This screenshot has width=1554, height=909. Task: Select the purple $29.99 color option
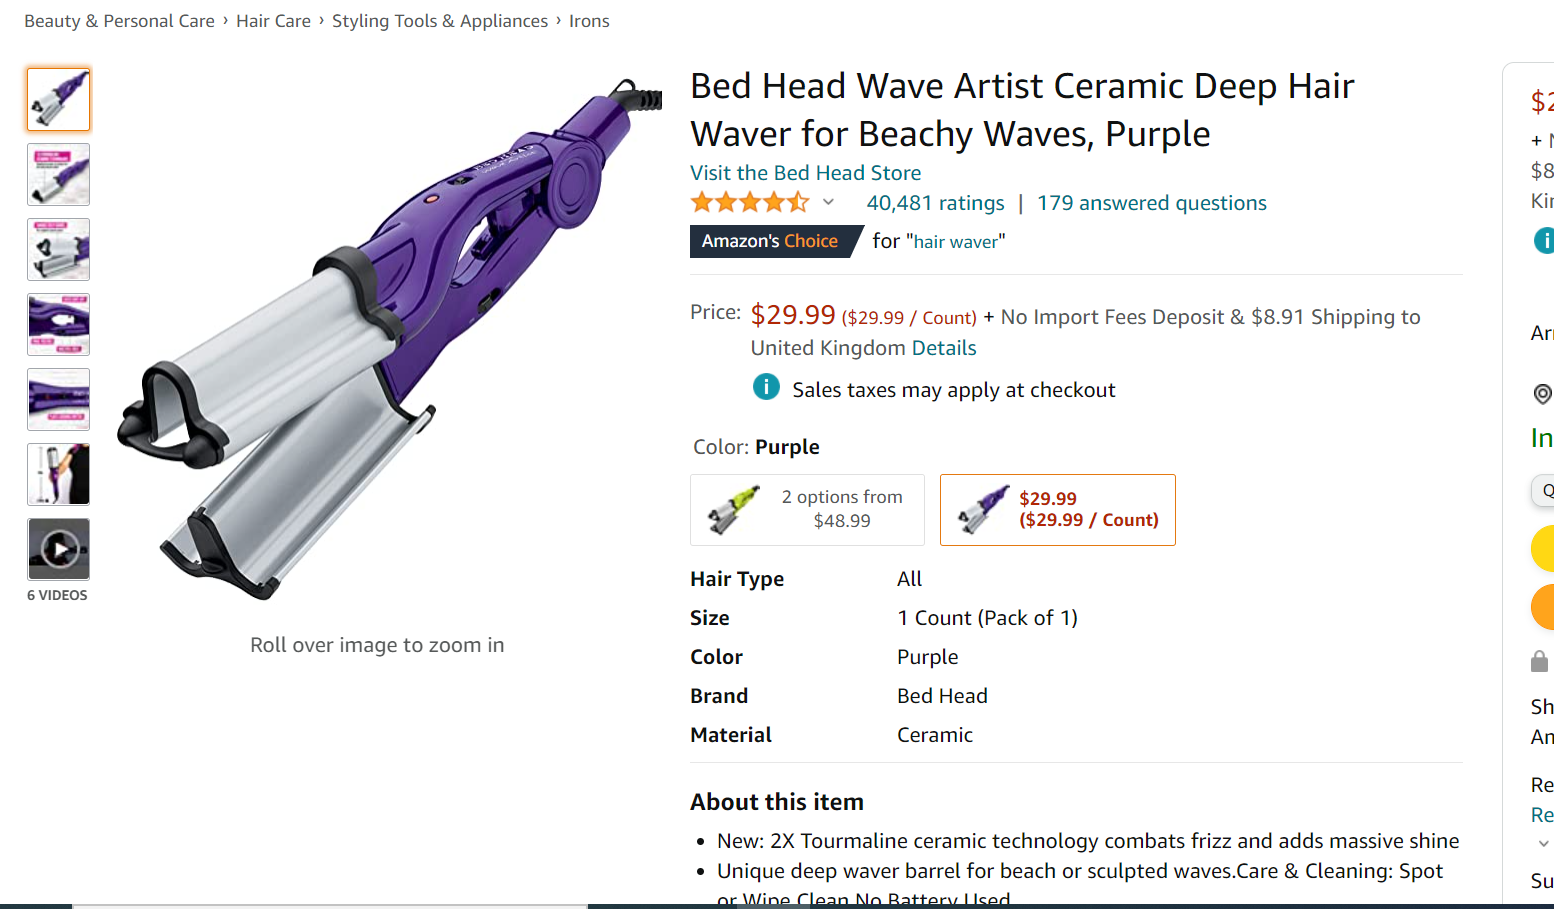[x=1057, y=510]
